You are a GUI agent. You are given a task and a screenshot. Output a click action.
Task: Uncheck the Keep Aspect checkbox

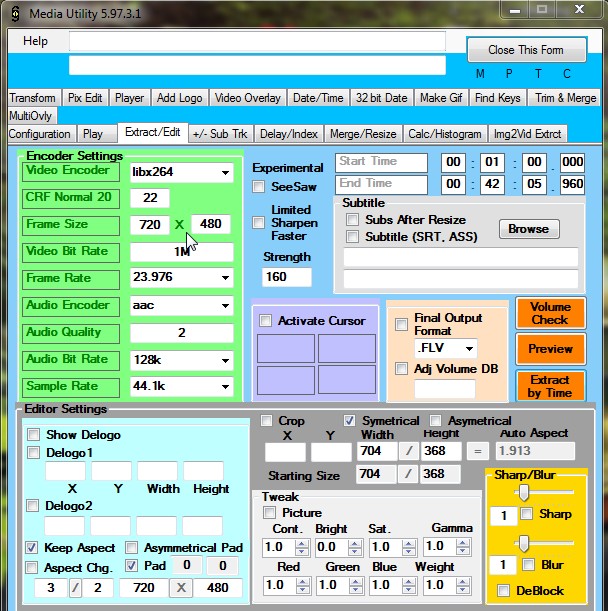[x=32, y=547]
